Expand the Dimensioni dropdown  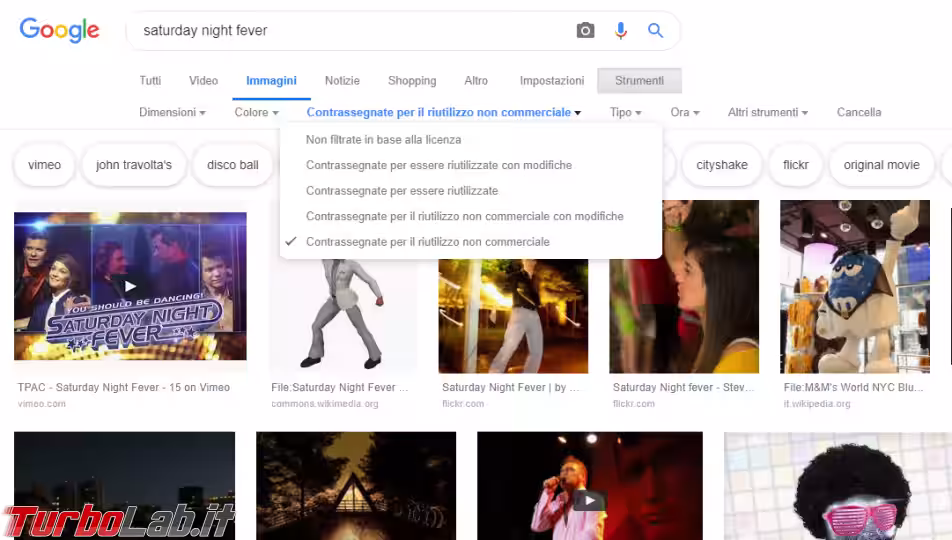[172, 112]
